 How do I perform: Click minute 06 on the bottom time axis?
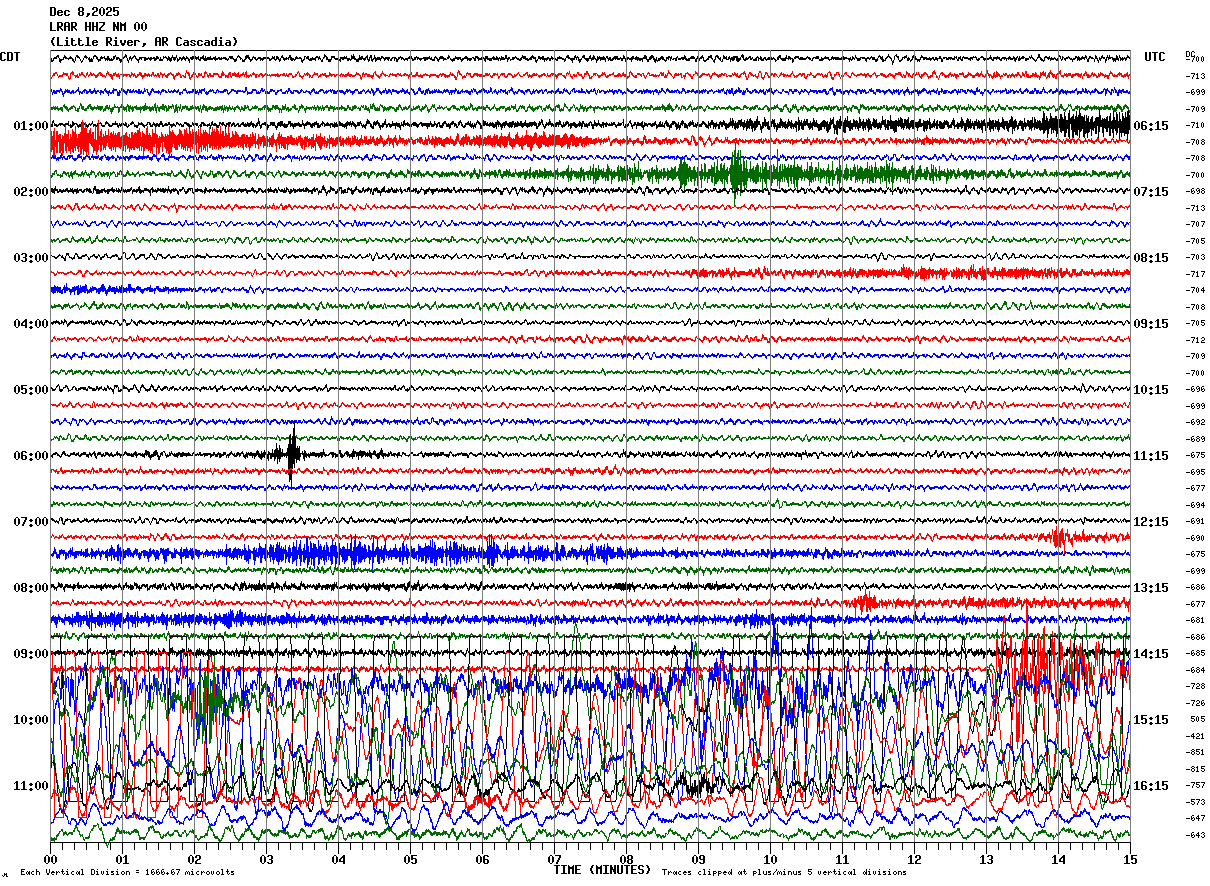(x=482, y=859)
